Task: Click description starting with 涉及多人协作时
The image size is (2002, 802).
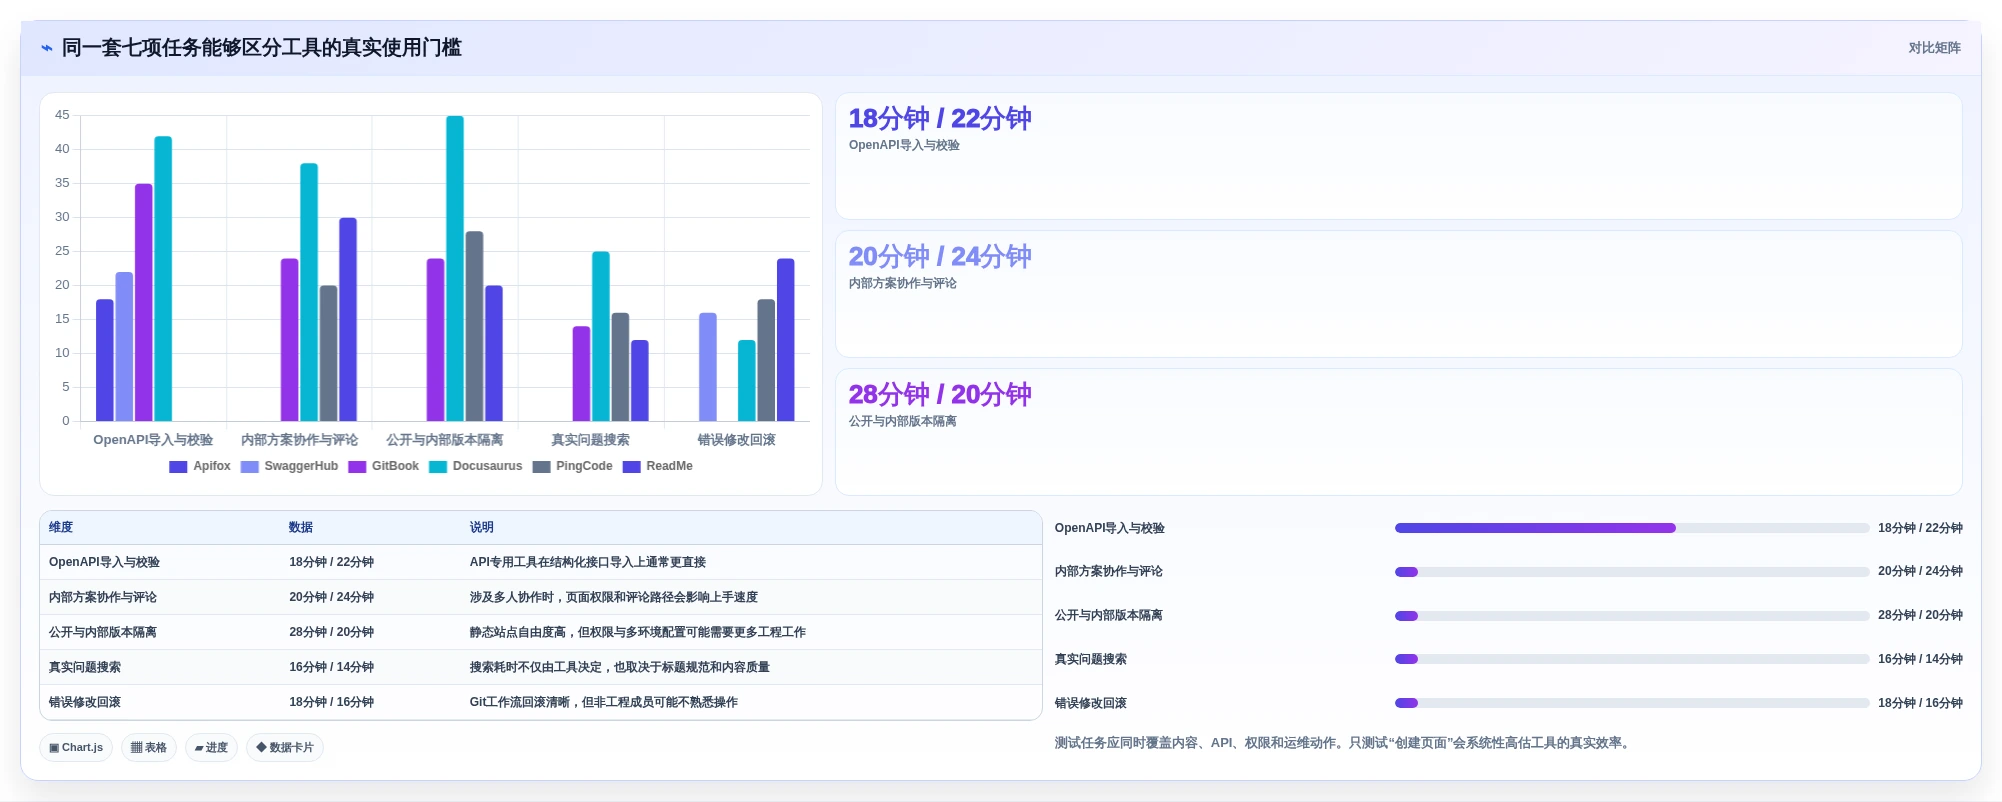Action: [614, 597]
